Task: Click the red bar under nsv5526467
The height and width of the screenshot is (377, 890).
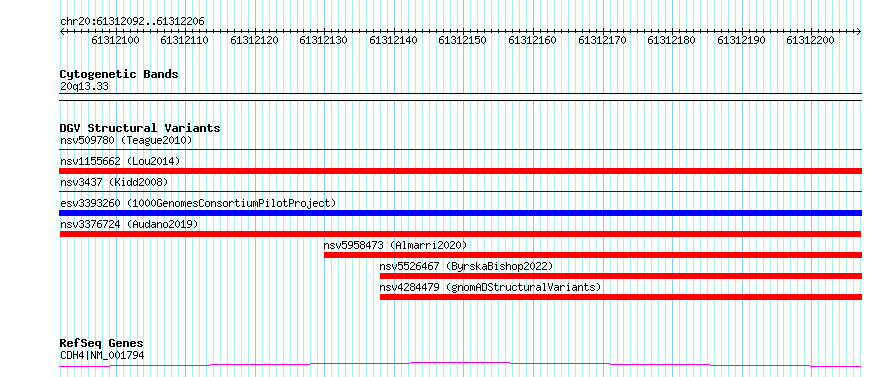Action: tap(621, 276)
